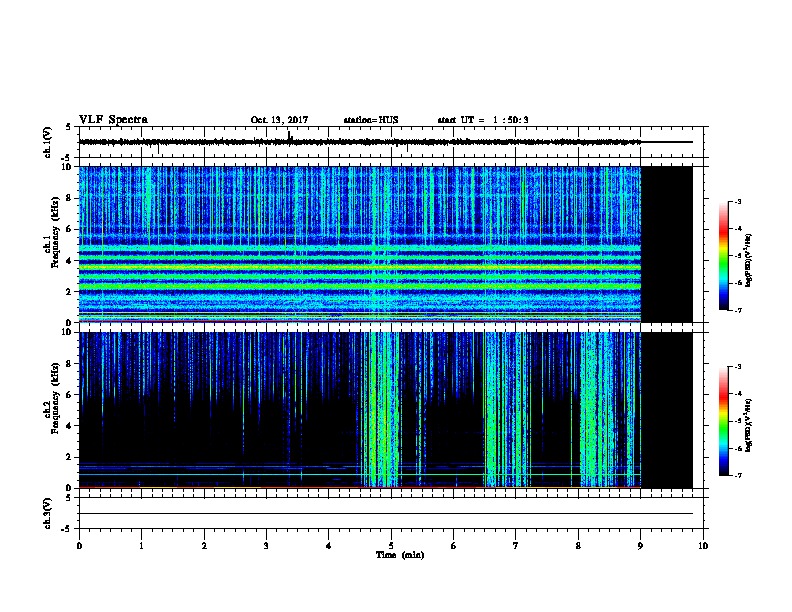
Task: Click time axis tick label "5"
Action: (391, 546)
